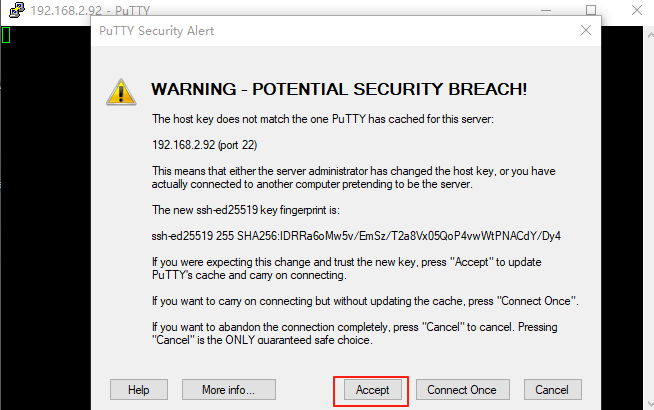Click the POTENTIAL SECURITY BREACH heading

(x=338, y=90)
